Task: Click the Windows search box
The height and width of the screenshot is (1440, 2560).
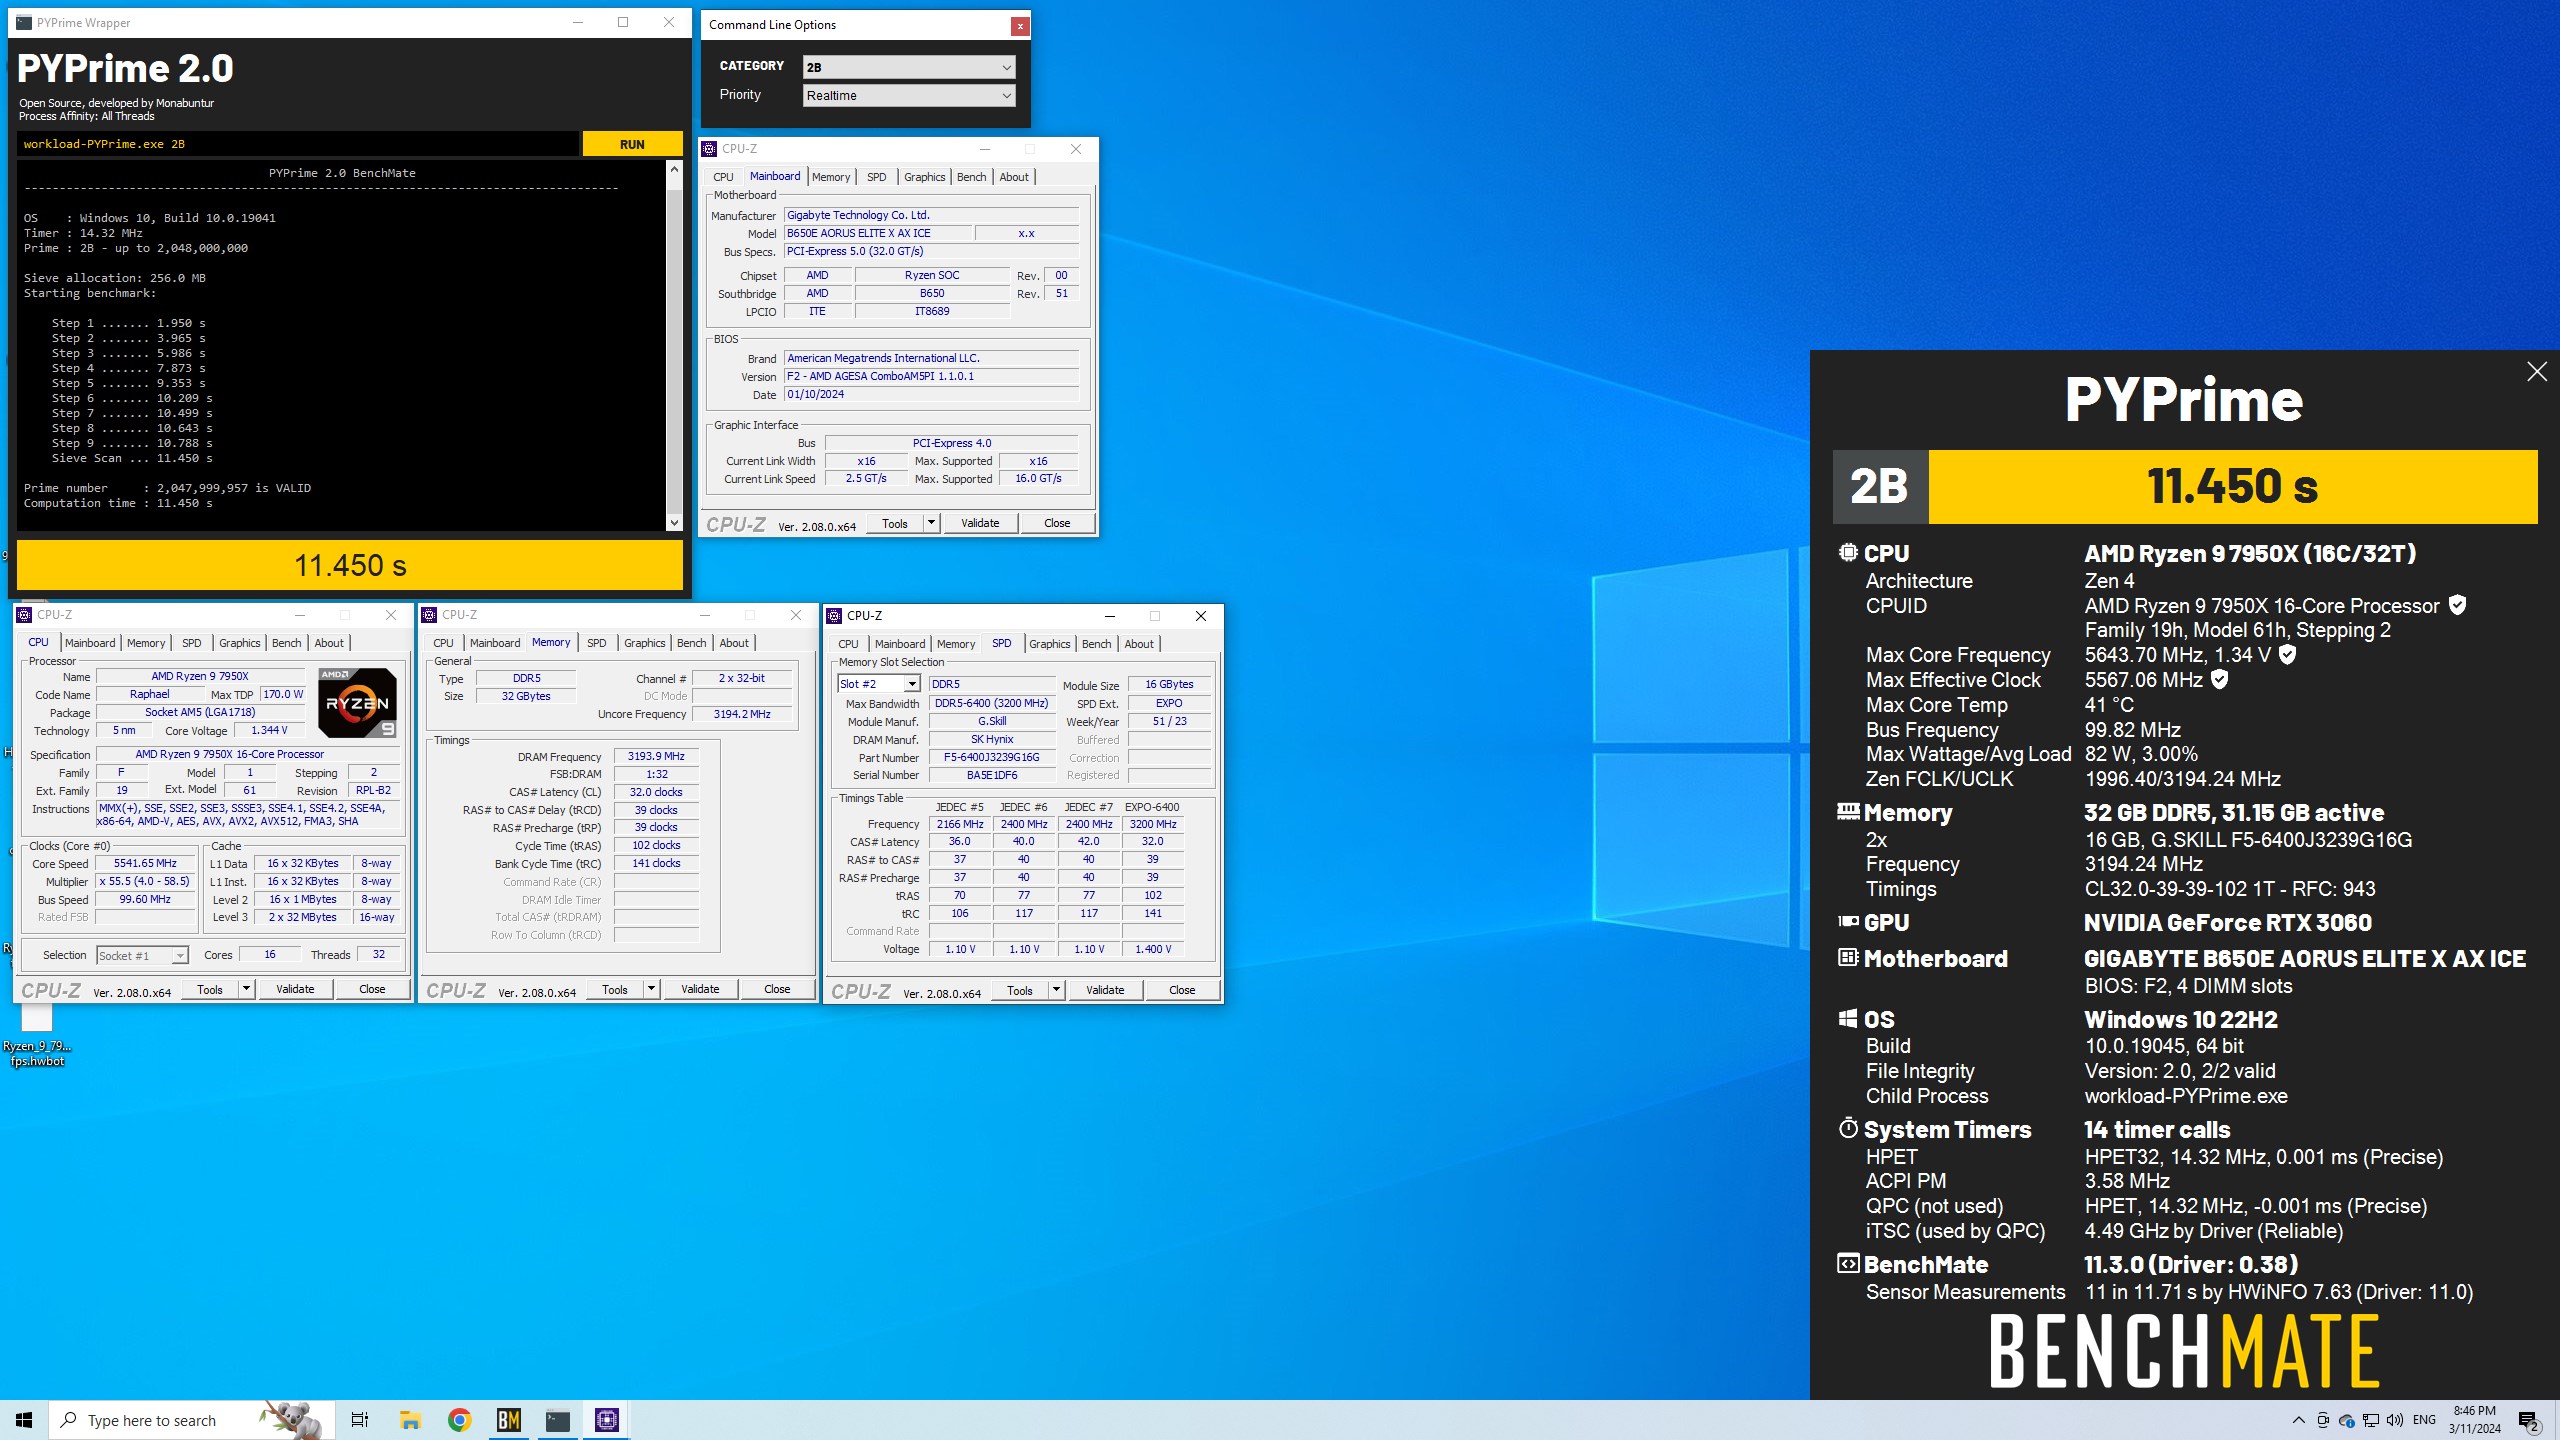Action: pyautogui.click(x=190, y=1420)
